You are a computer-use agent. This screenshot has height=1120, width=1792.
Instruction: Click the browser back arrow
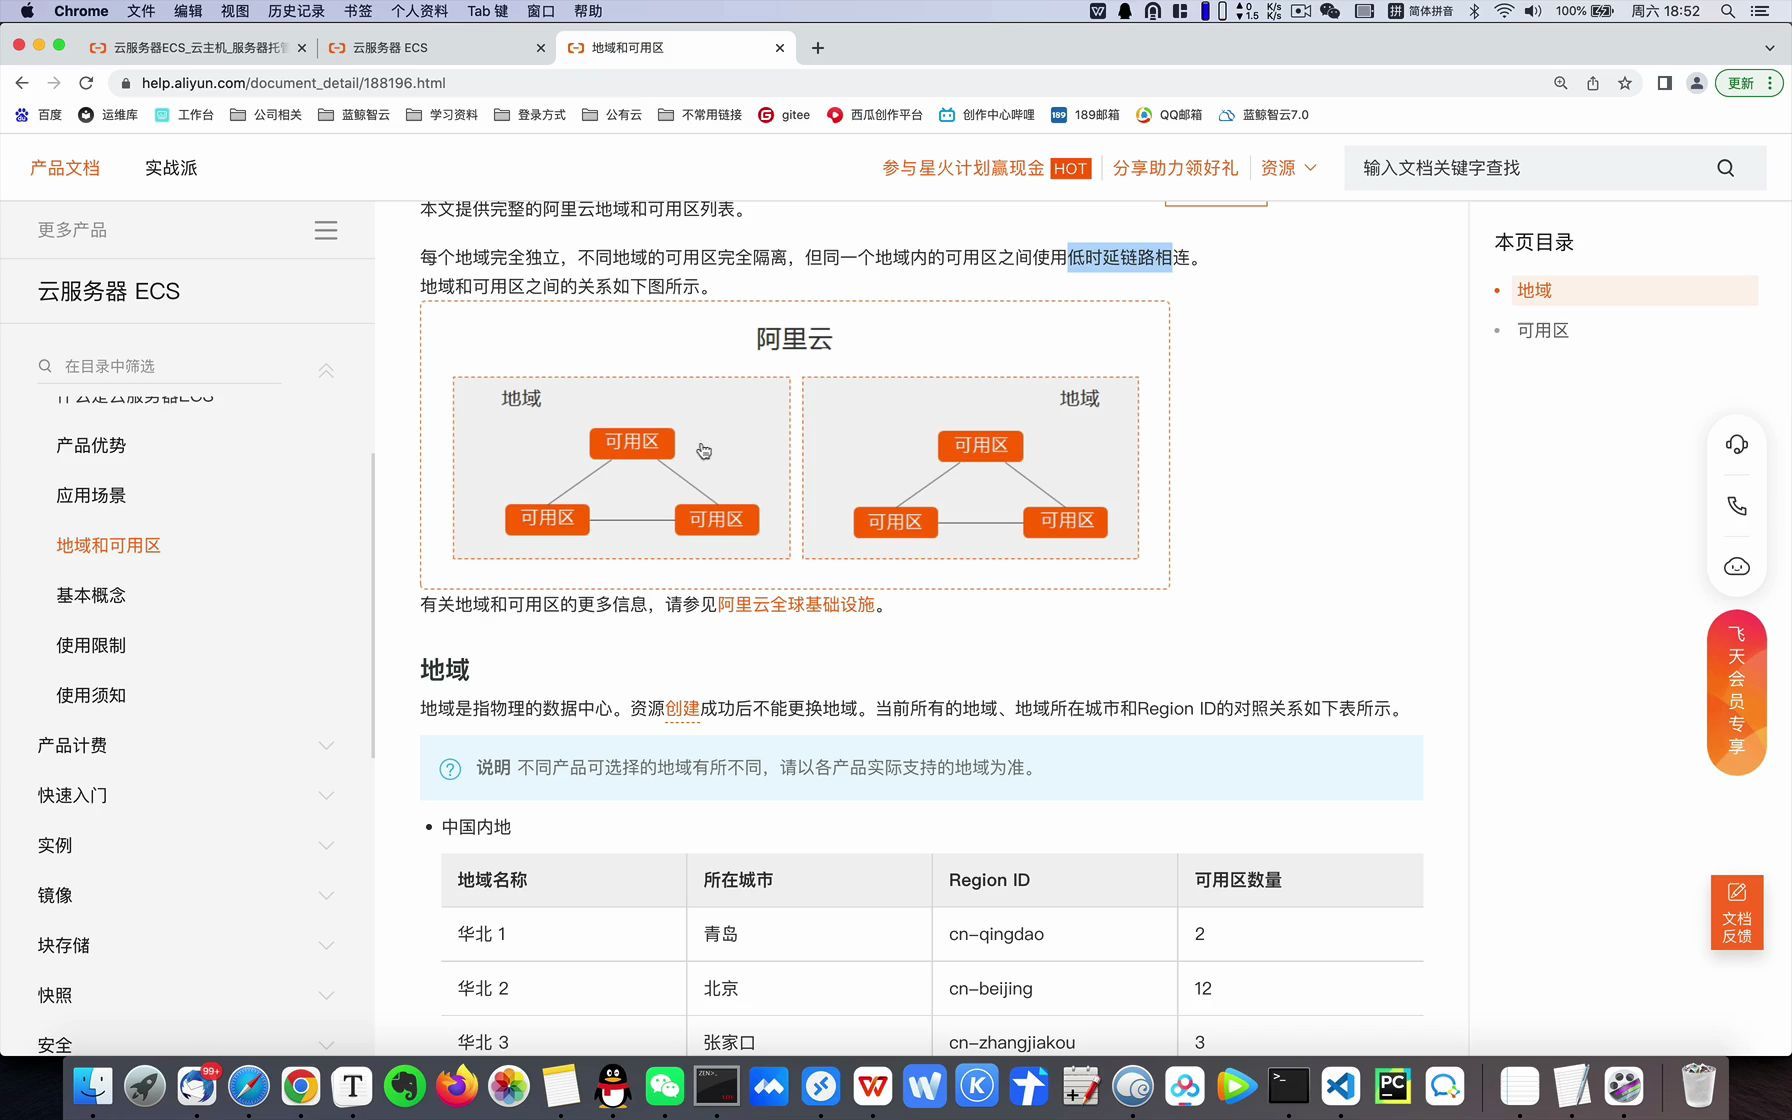point(22,83)
